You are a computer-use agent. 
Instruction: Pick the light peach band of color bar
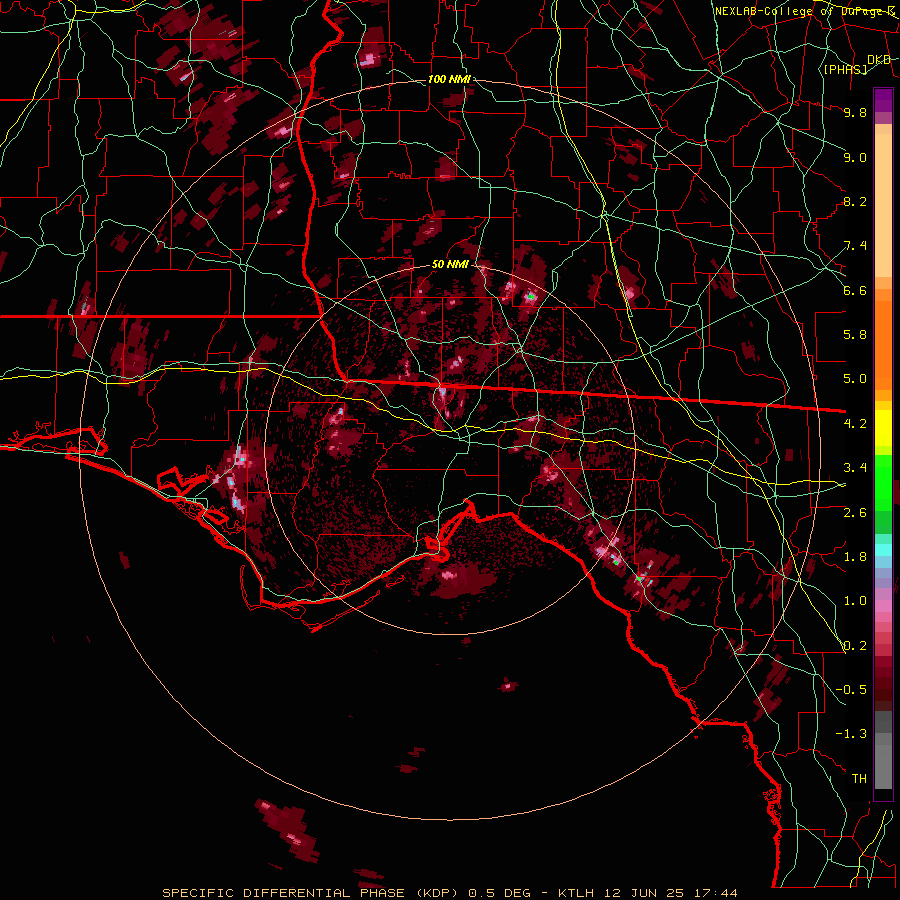point(883,207)
